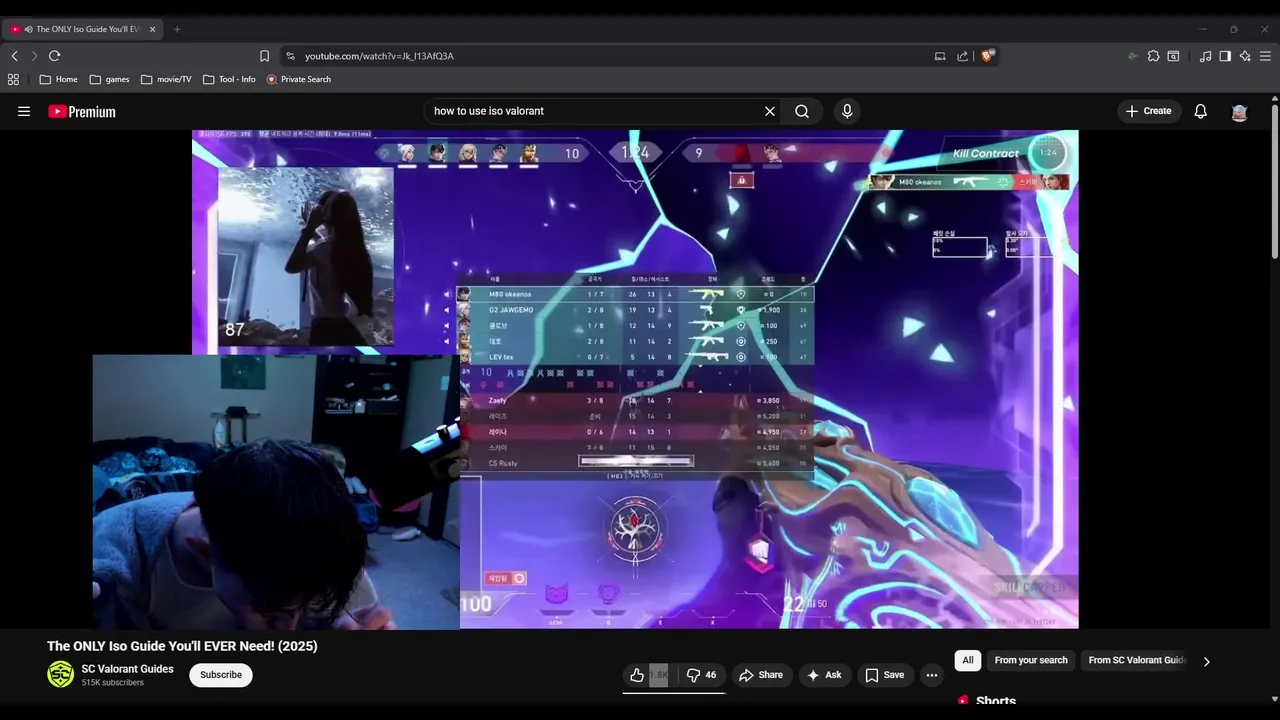The height and width of the screenshot is (720, 1280).
Task: Select the From your search chip
Action: (x=1031, y=660)
